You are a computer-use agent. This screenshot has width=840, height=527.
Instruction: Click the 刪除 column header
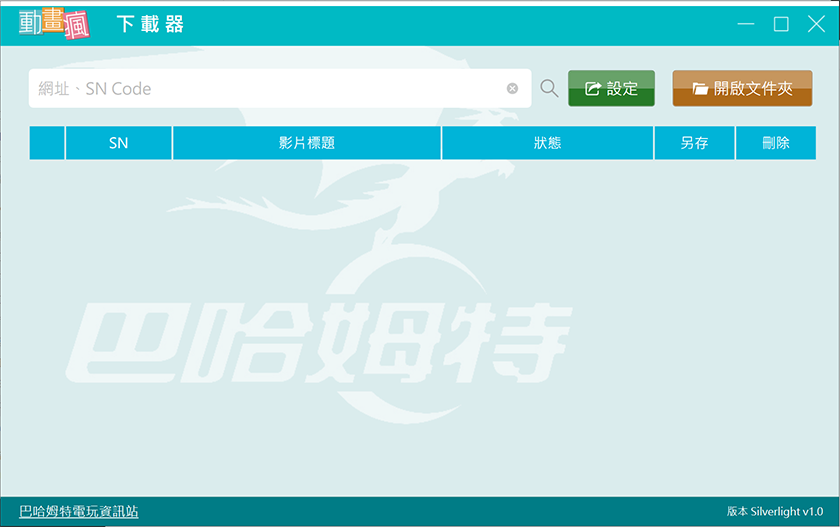tap(776, 143)
